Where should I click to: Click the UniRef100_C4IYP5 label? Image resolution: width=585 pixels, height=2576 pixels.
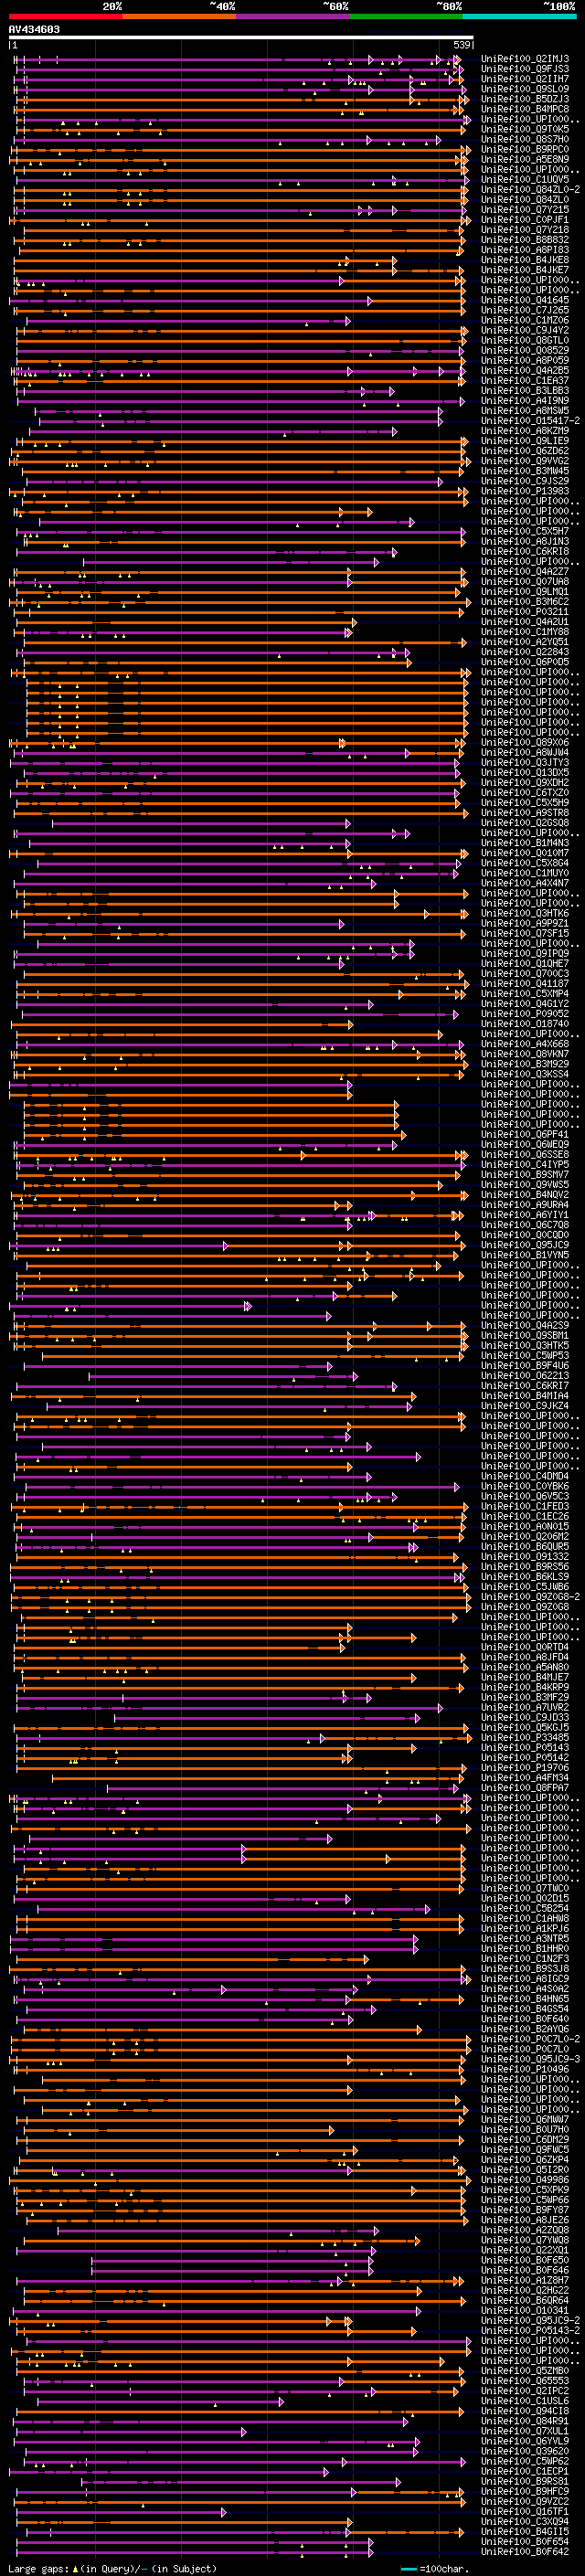(x=525, y=1164)
